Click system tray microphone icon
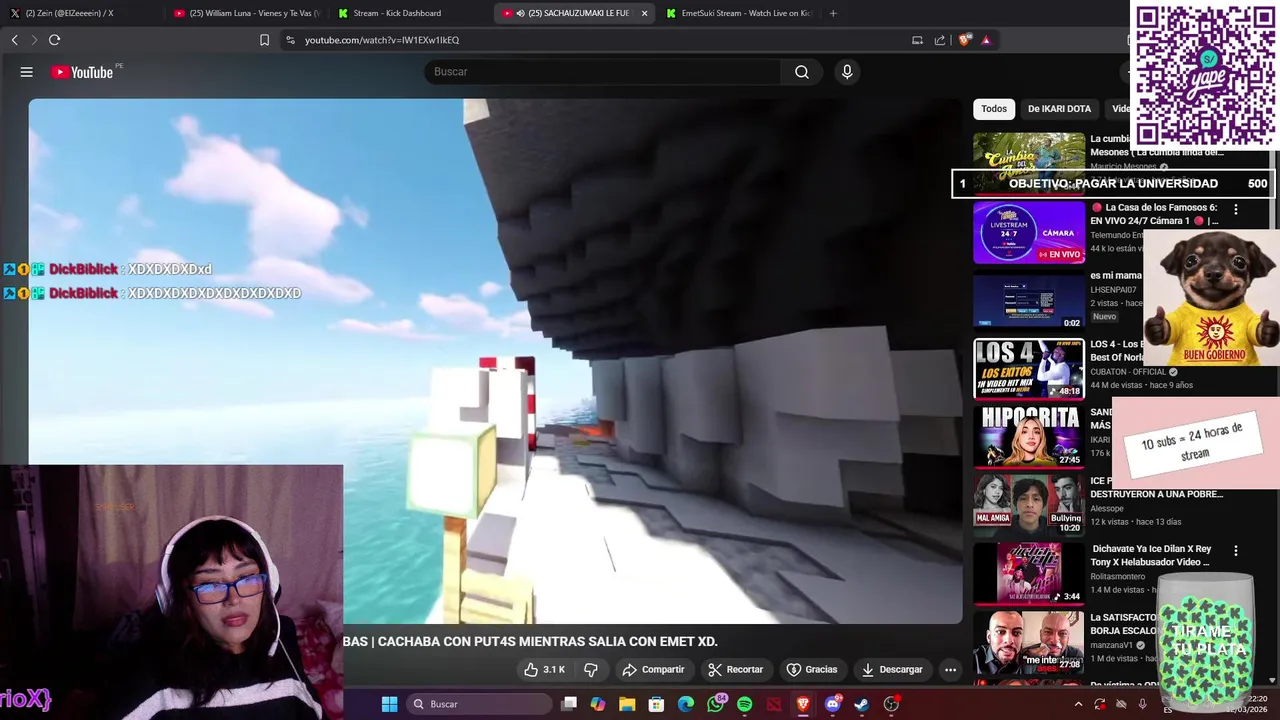1280x720 pixels. tap(1142, 704)
